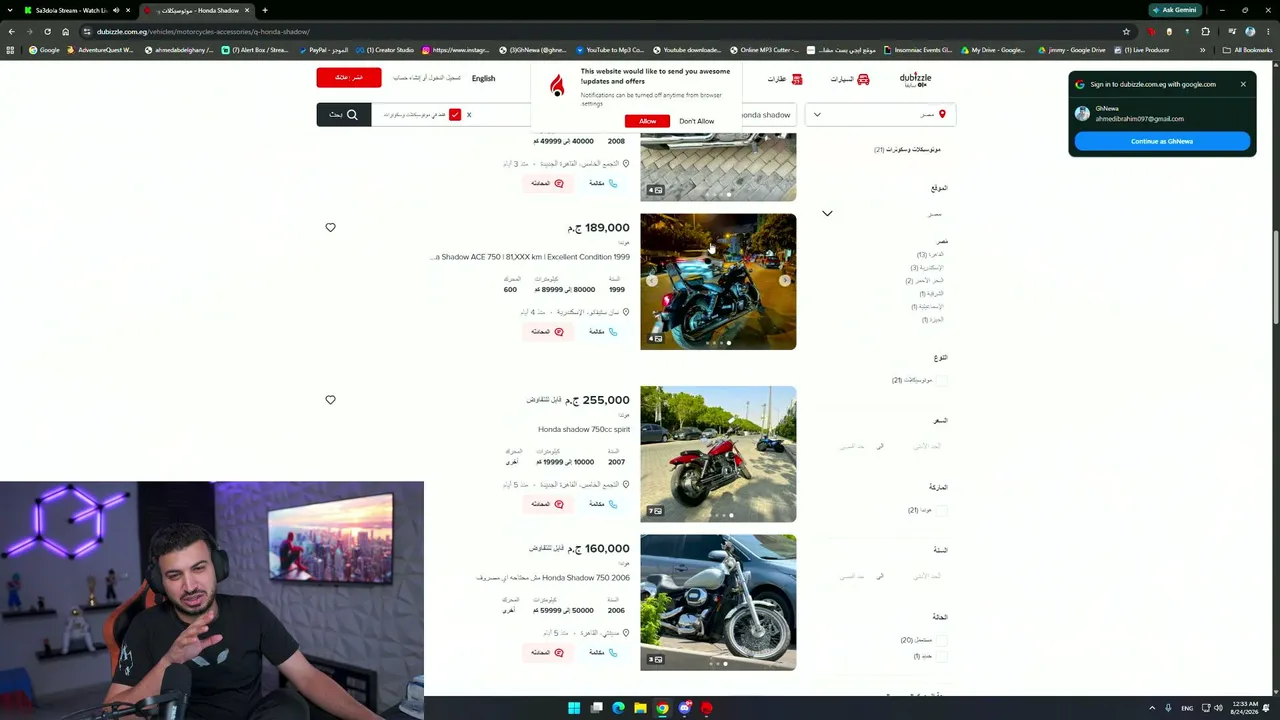Open the Google bookmark

[x=44, y=50]
